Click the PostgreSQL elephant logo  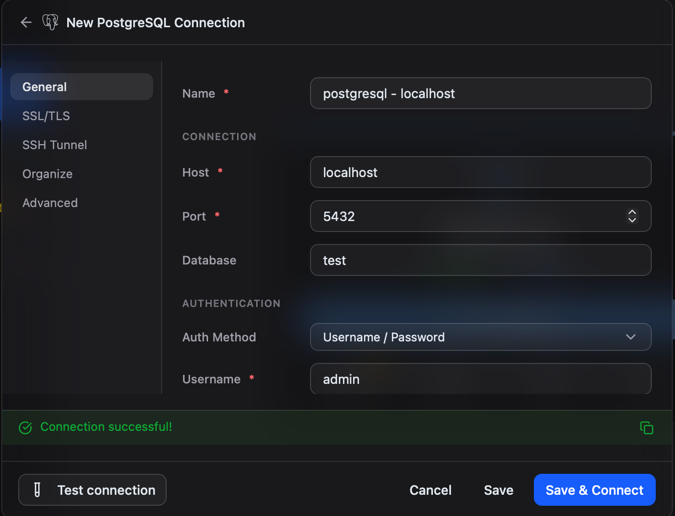pos(50,22)
